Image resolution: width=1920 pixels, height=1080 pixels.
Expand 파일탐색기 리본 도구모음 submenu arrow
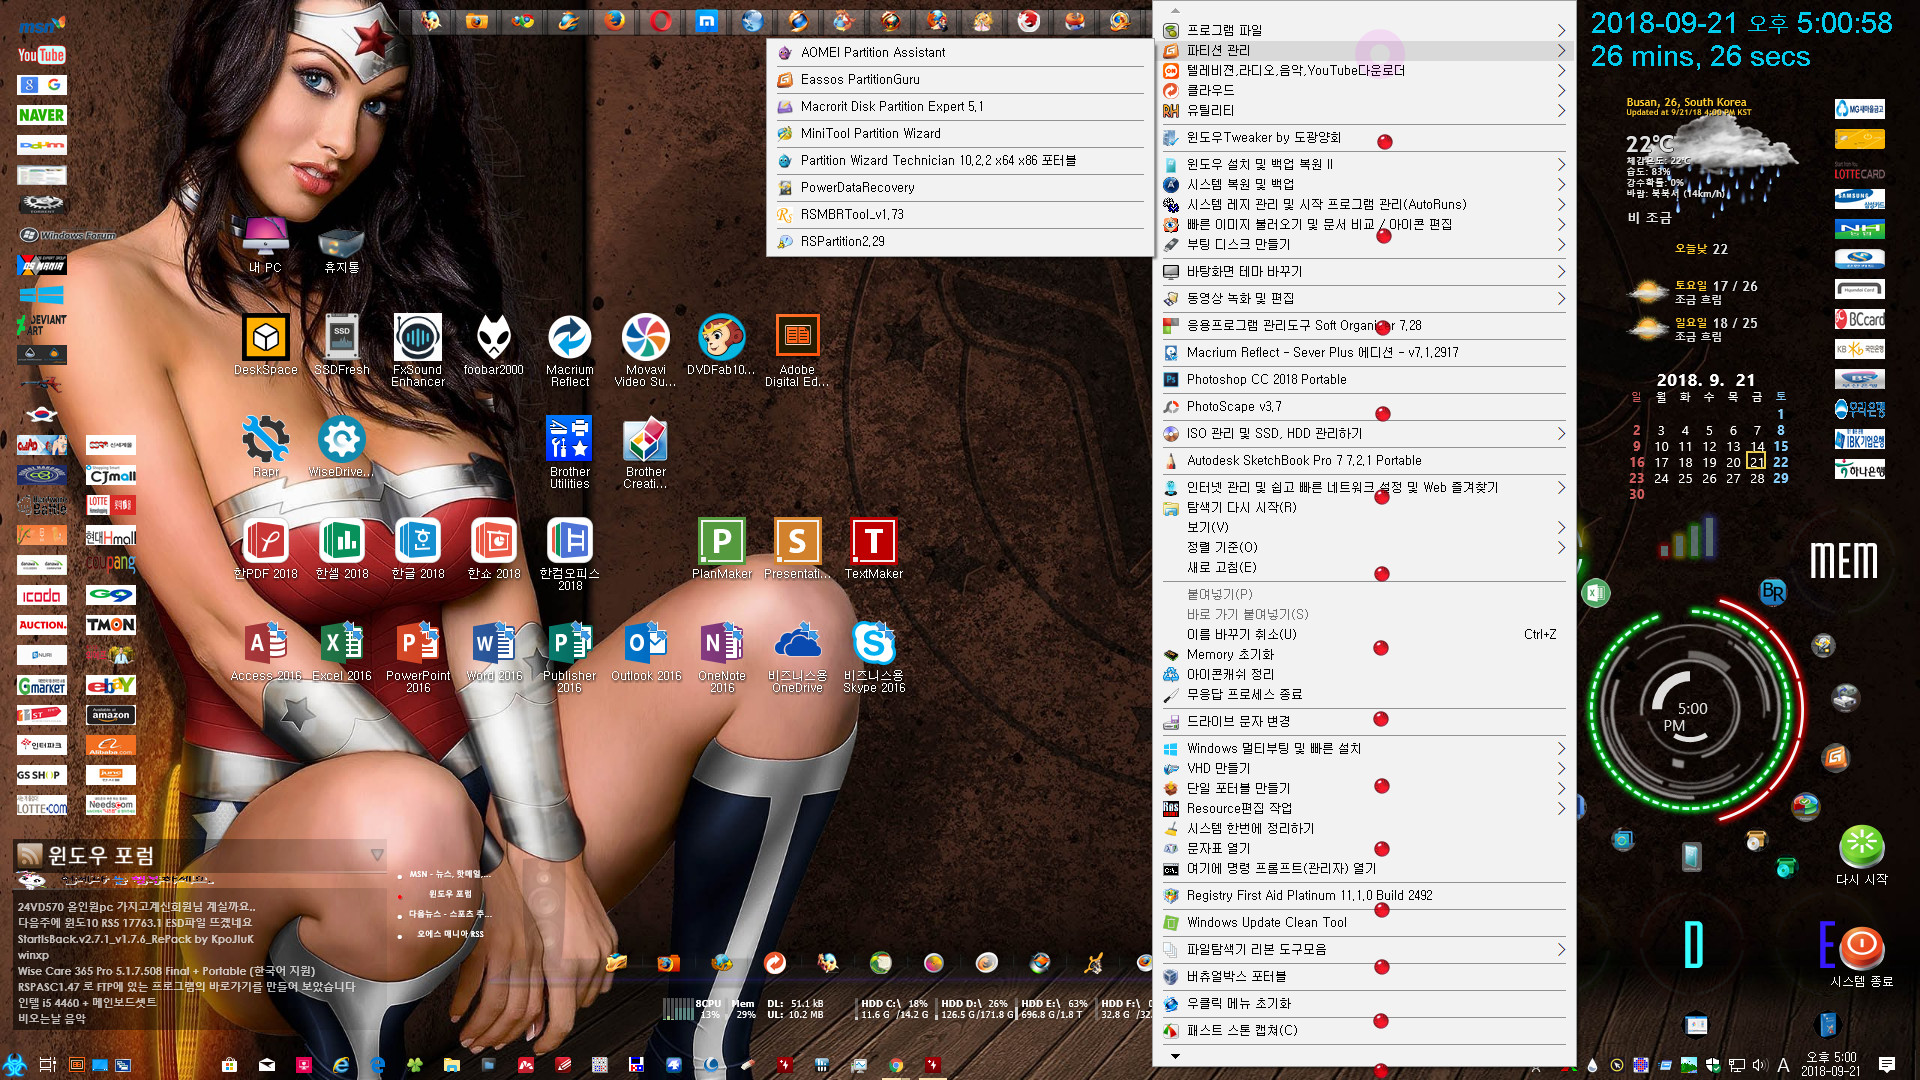1560,949
